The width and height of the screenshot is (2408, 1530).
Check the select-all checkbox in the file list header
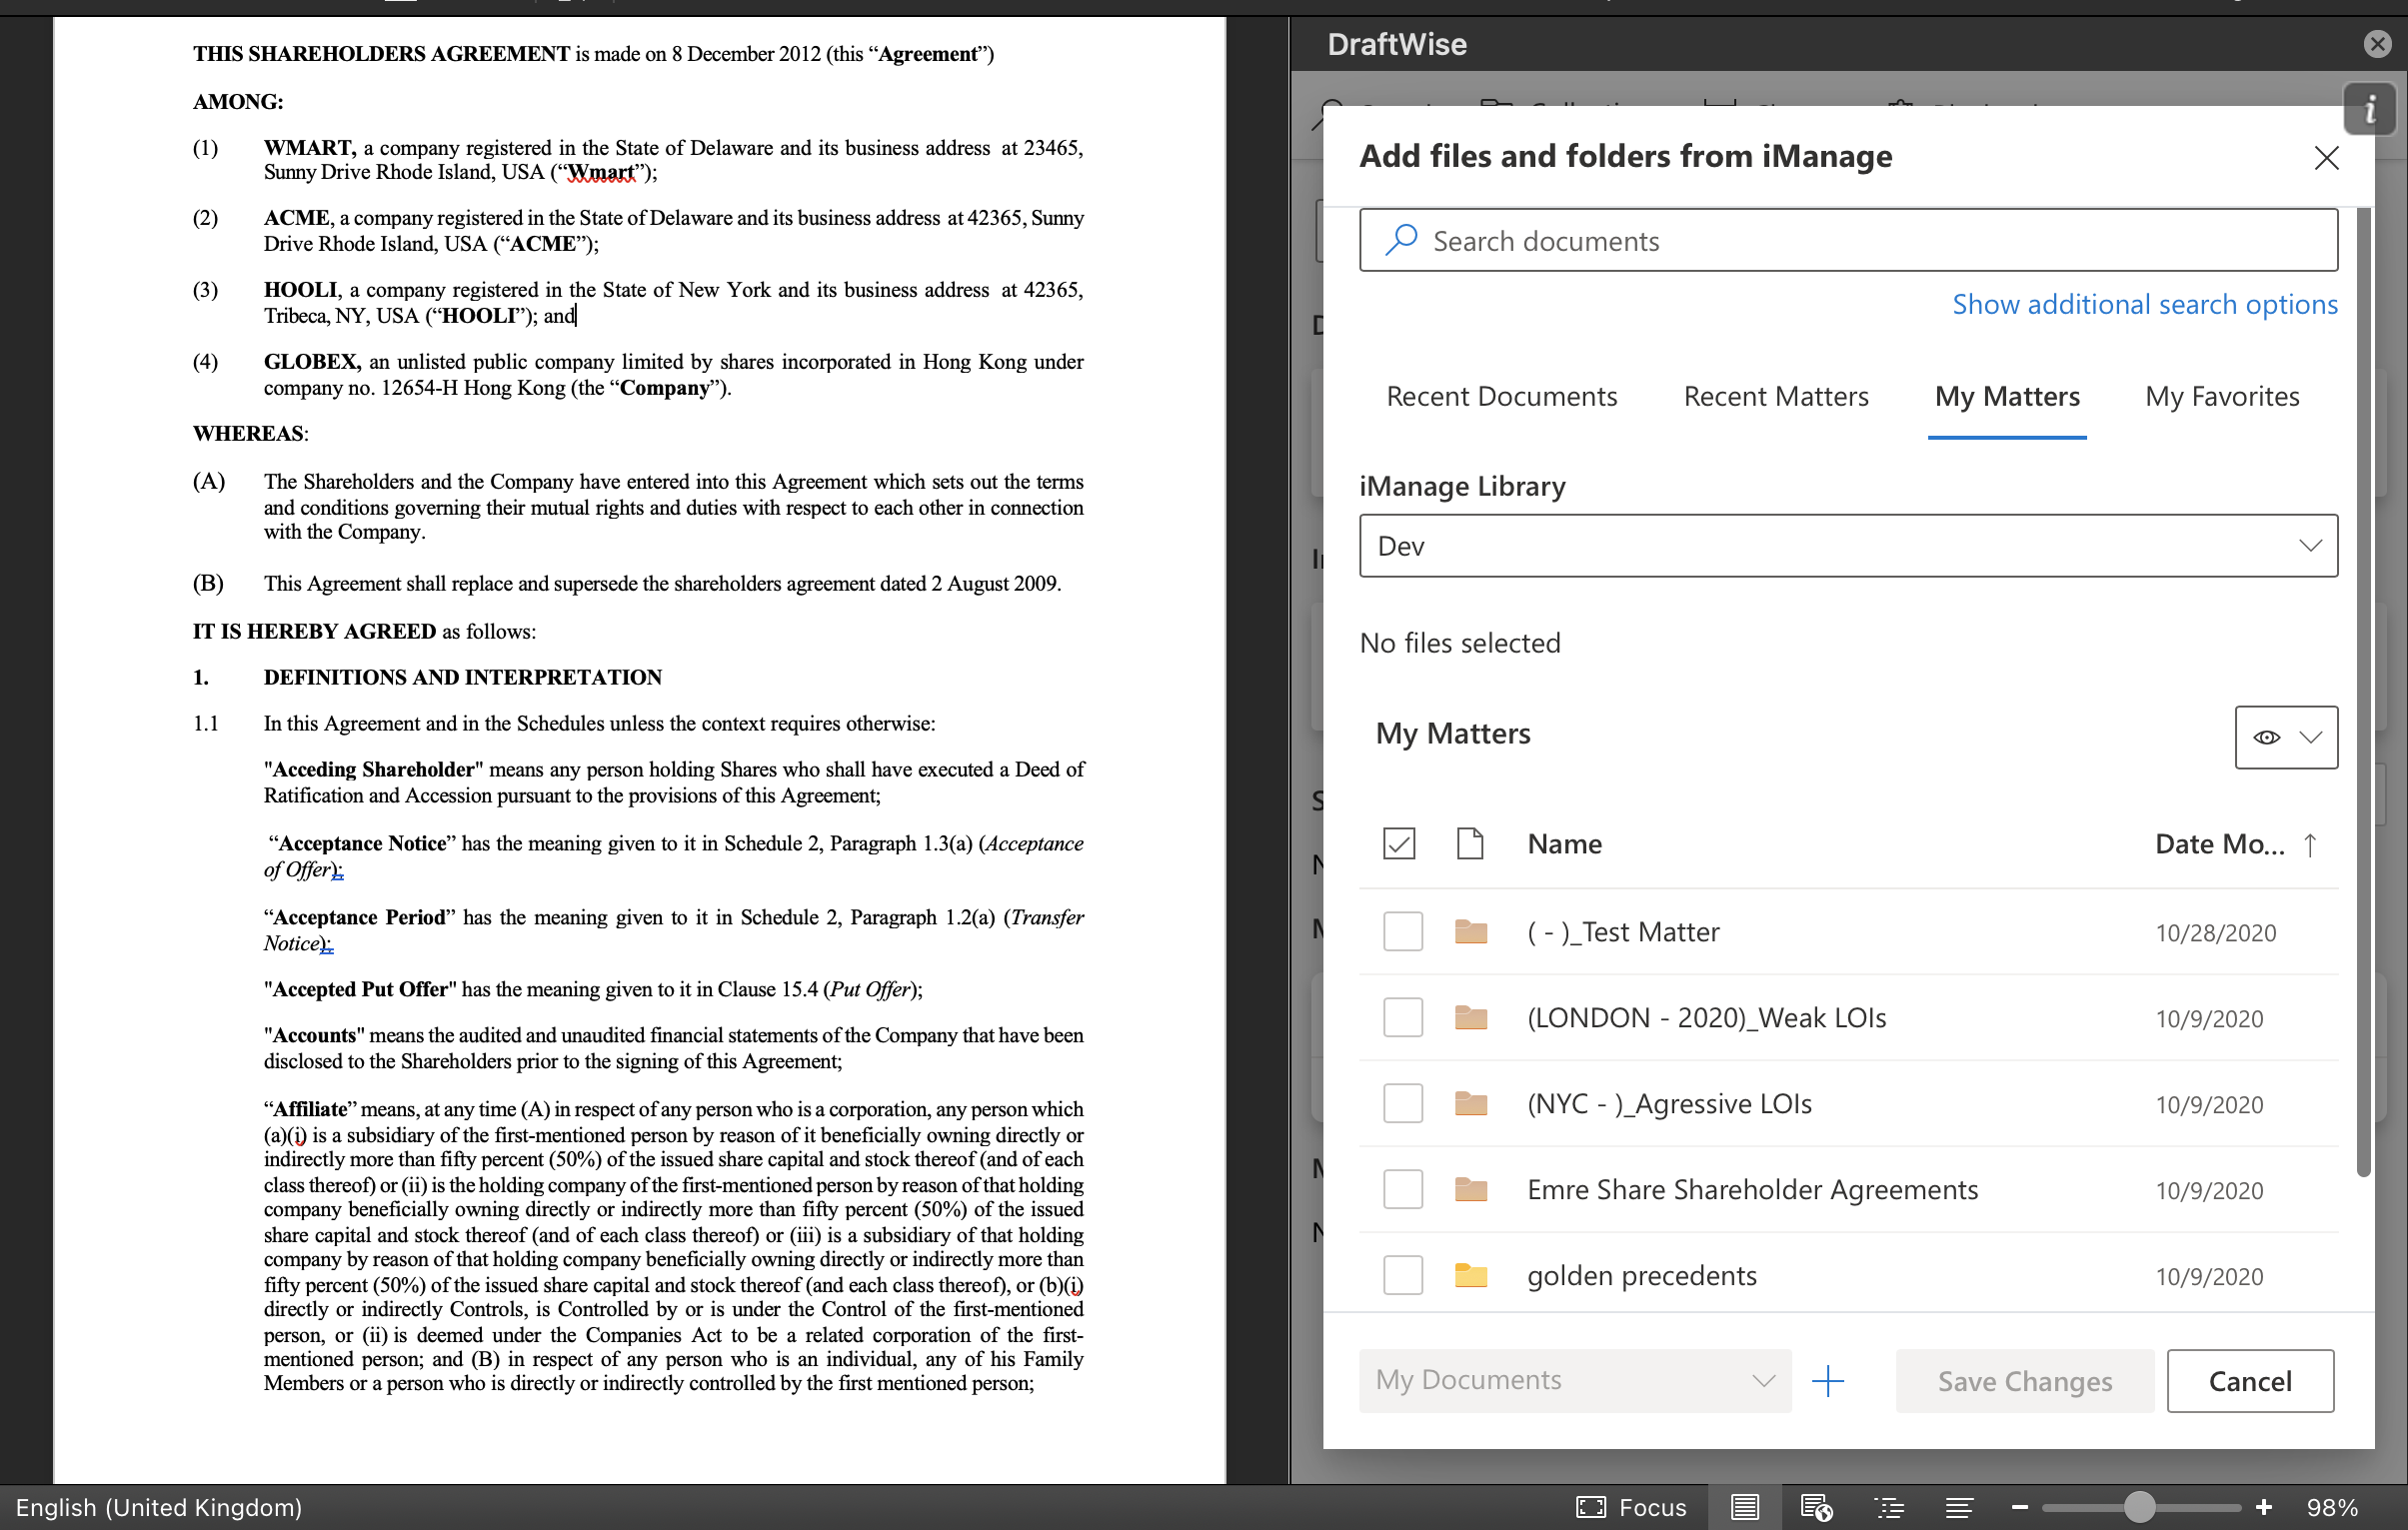1399,843
